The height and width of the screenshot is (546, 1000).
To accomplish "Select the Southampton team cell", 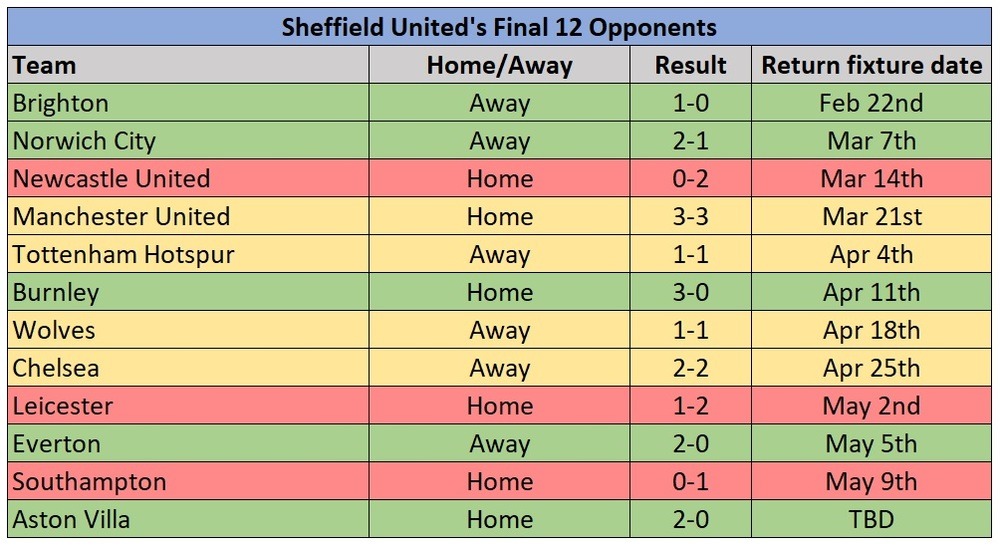I will pos(189,481).
